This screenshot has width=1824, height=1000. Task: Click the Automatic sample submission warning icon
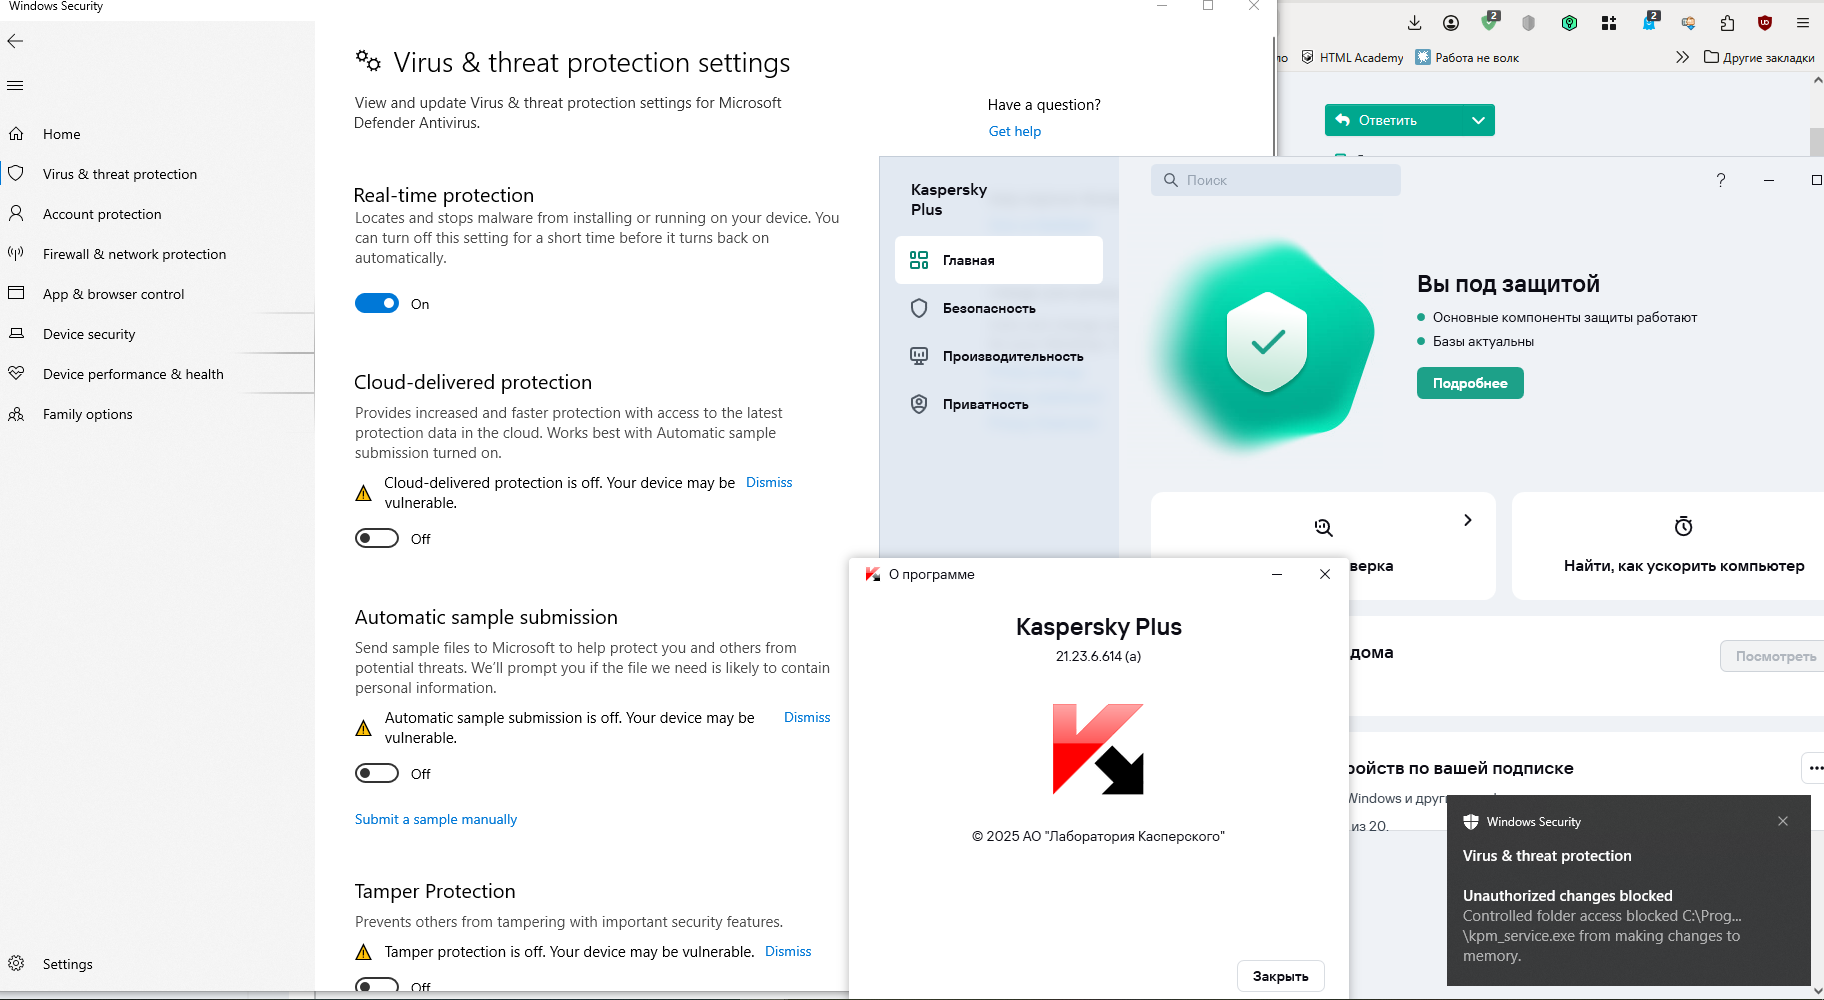pyautogui.click(x=364, y=728)
